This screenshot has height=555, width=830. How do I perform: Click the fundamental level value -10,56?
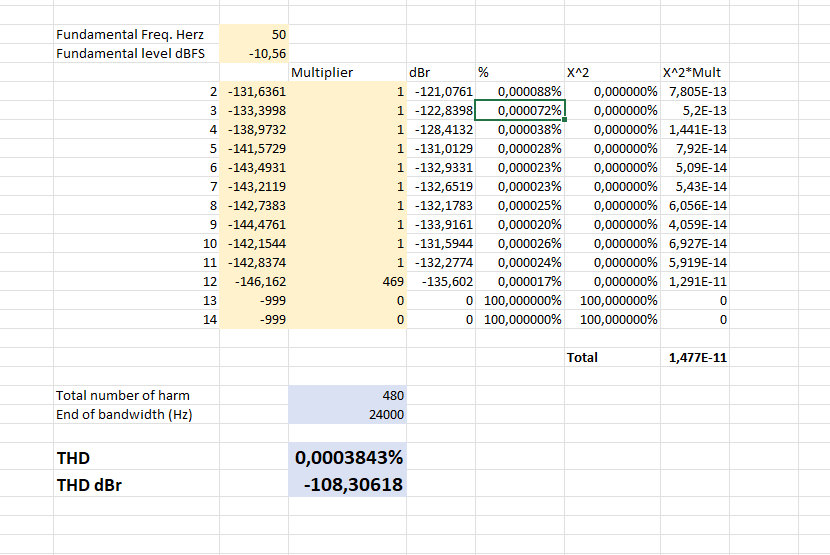coord(254,53)
